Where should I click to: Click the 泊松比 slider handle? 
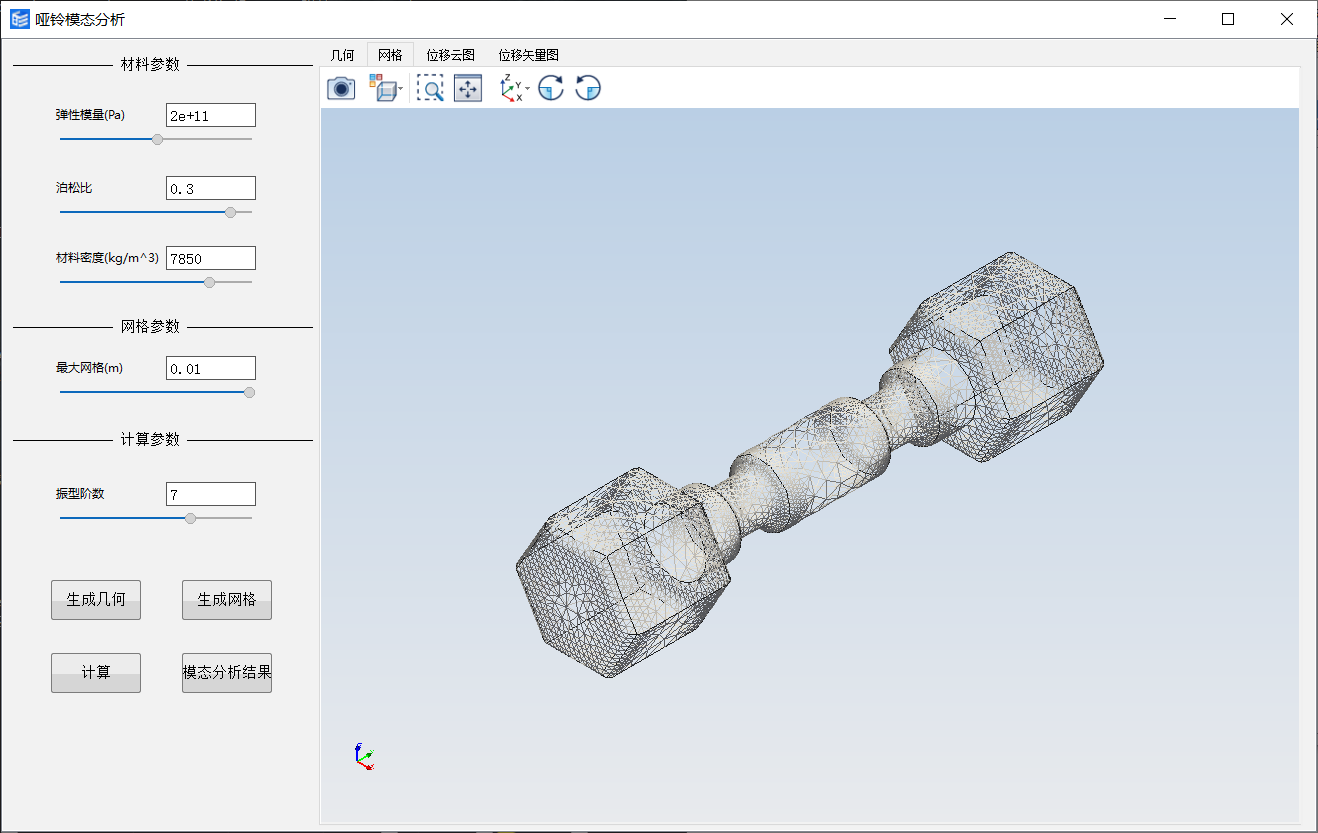click(x=231, y=212)
